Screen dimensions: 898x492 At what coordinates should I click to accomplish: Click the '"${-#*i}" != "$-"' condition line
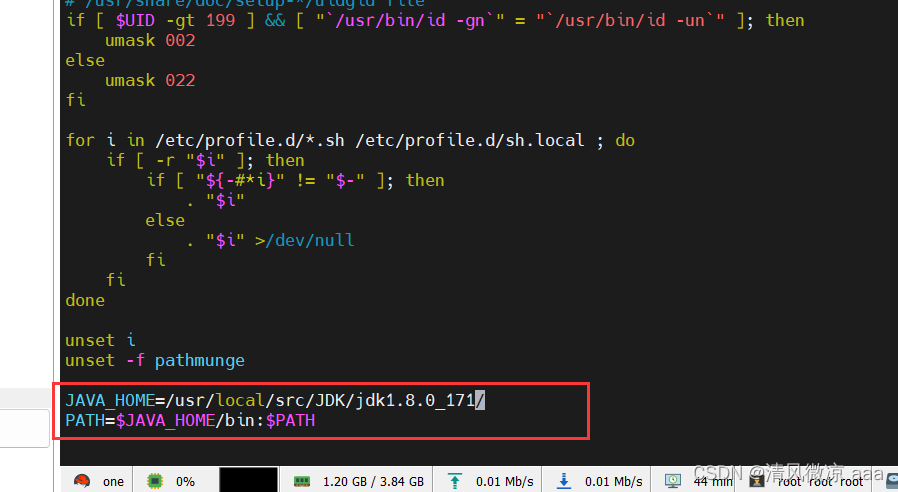[296, 180]
